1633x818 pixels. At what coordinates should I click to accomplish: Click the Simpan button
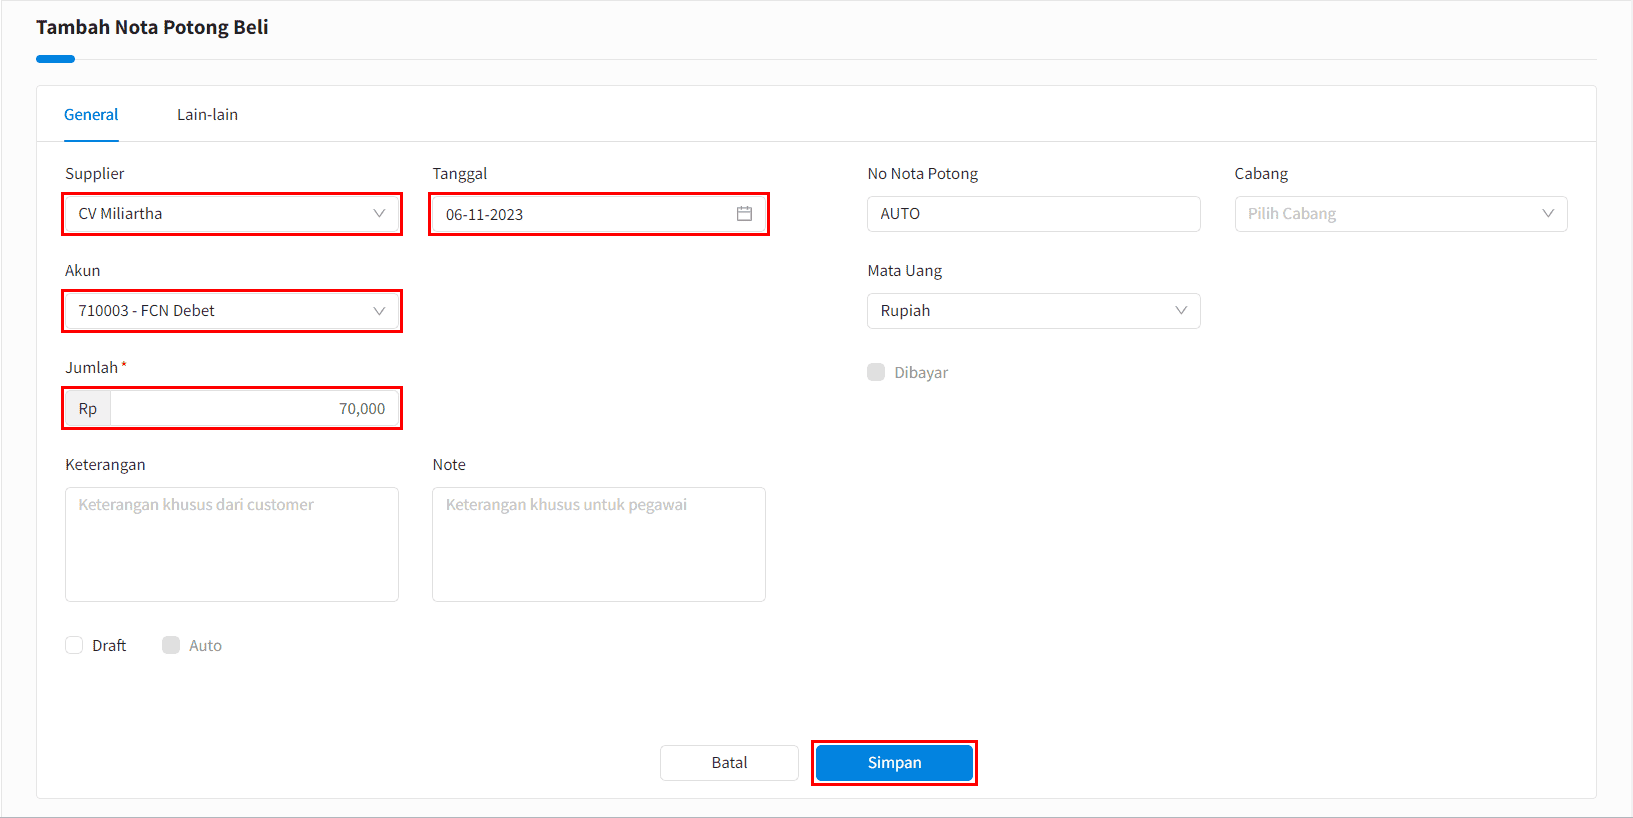click(x=894, y=762)
